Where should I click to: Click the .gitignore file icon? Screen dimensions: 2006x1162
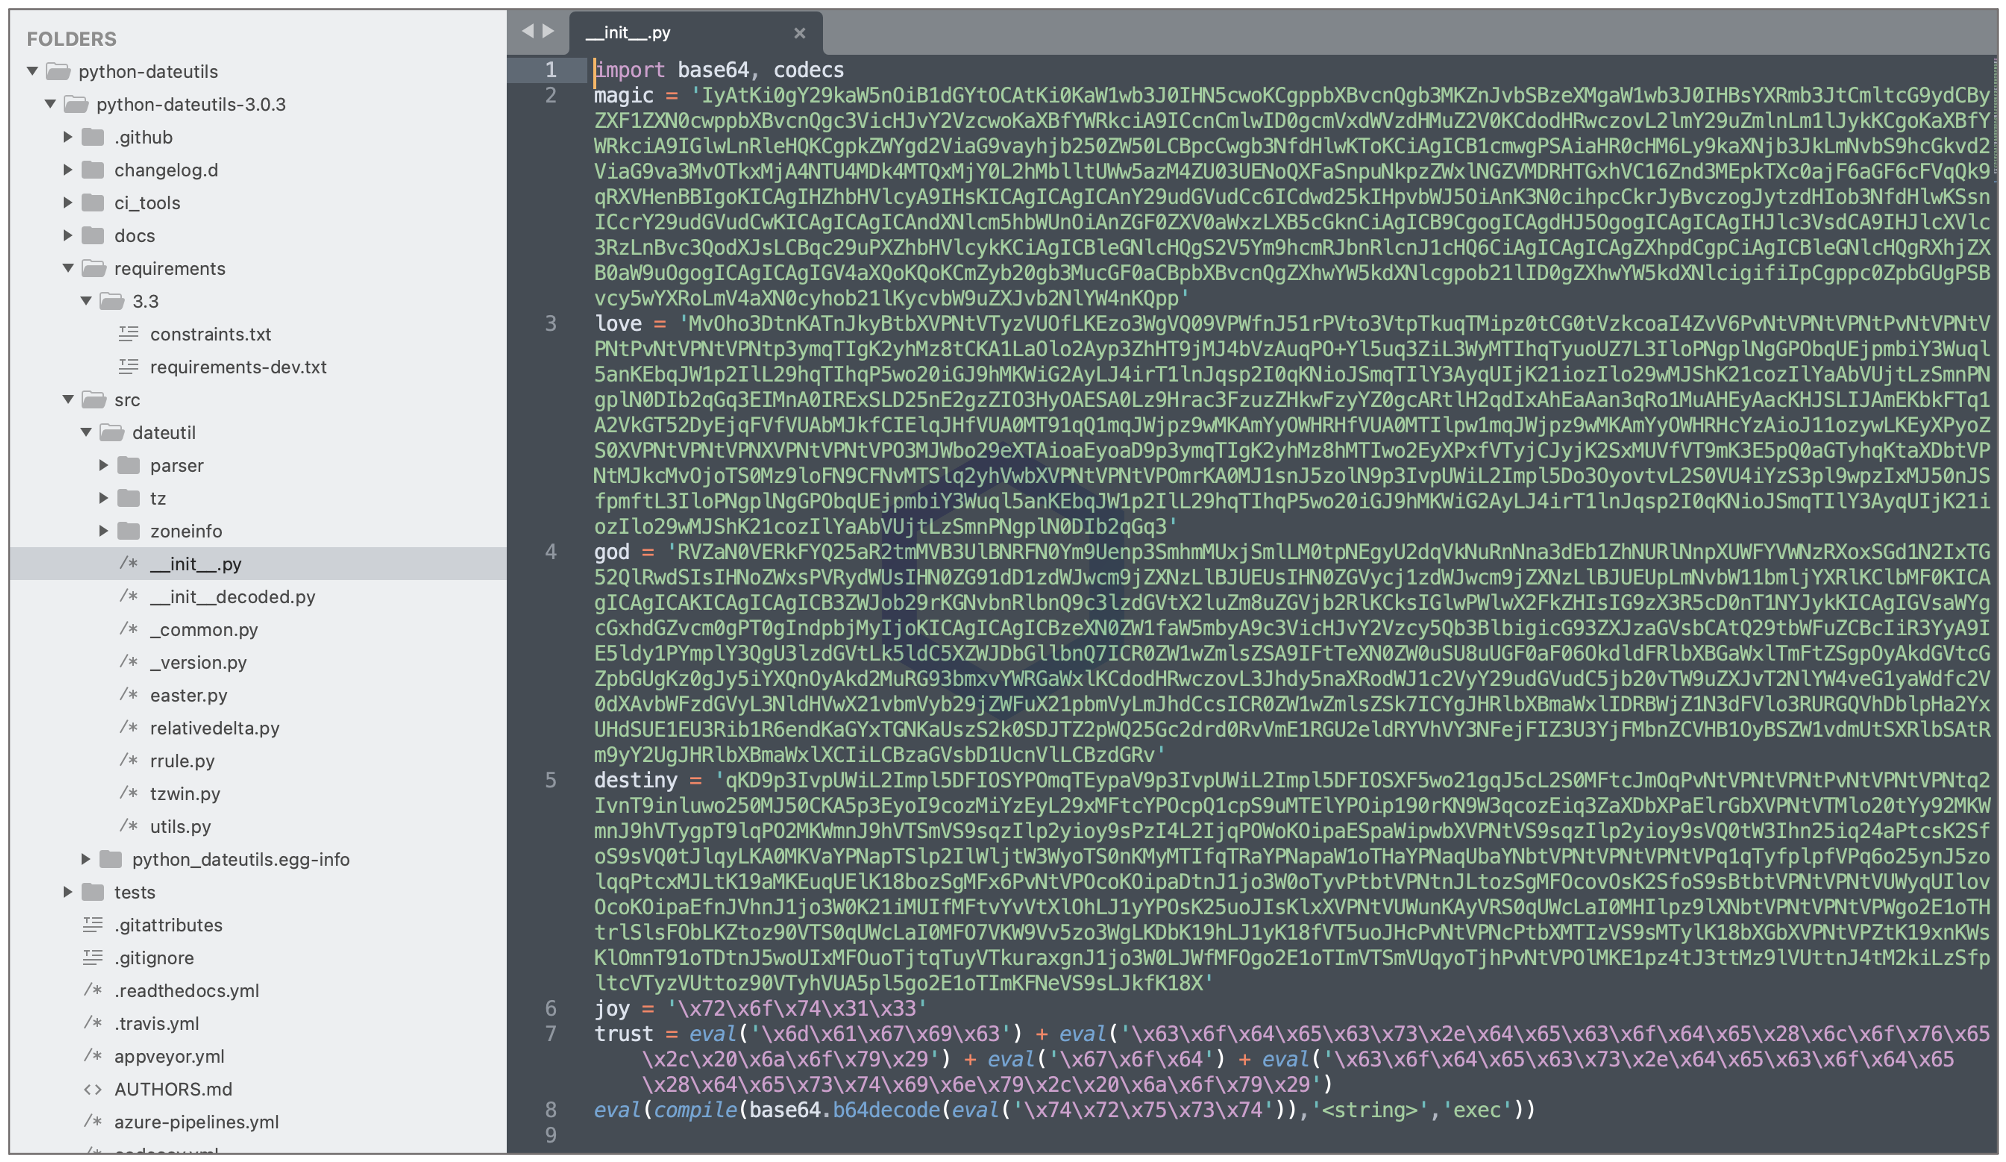click(93, 958)
